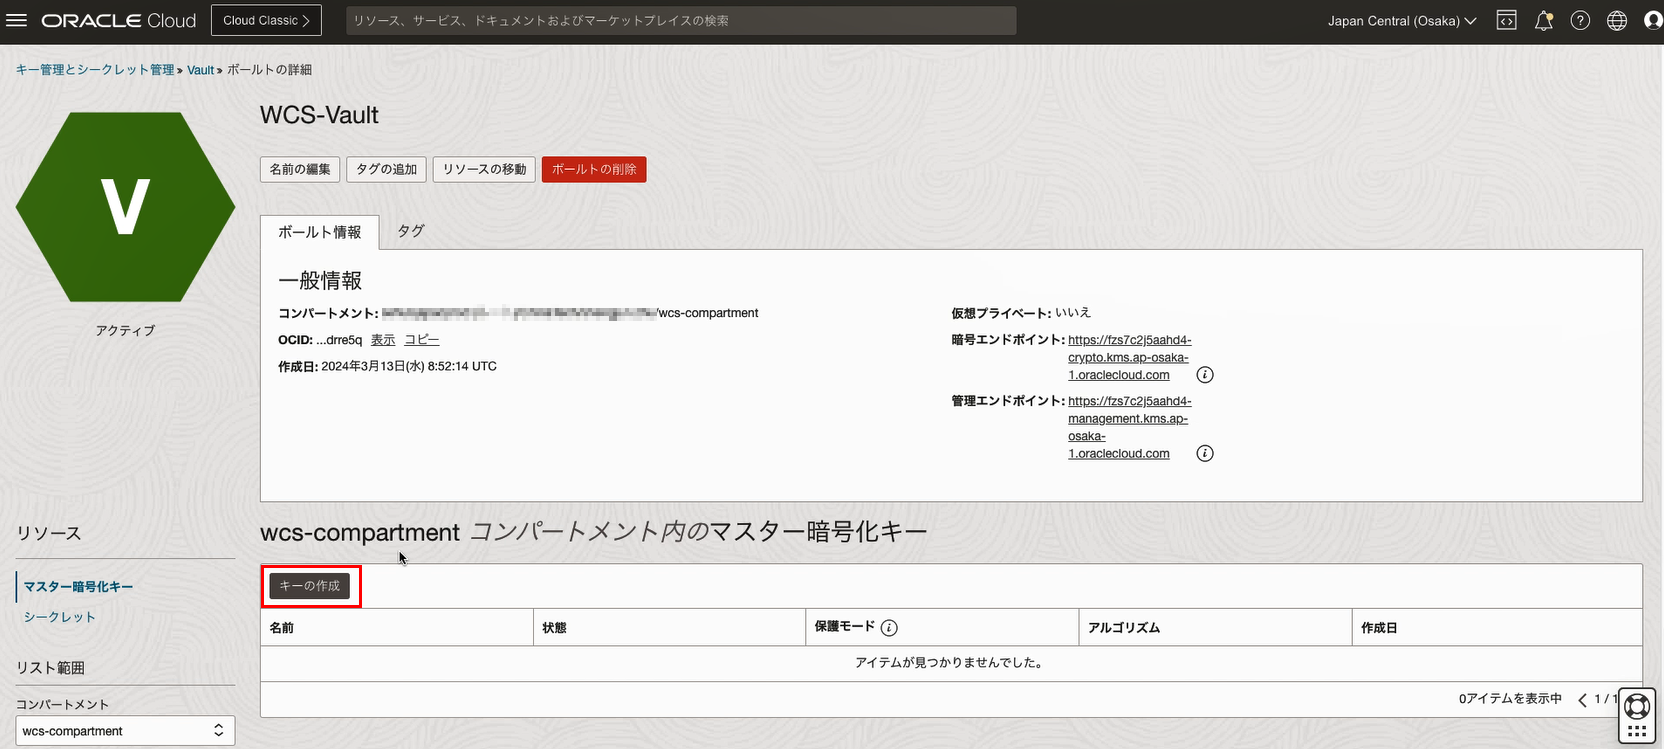This screenshot has height=749, width=1664.
Task: Go to previous page arrow
Action: [1582, 700]
